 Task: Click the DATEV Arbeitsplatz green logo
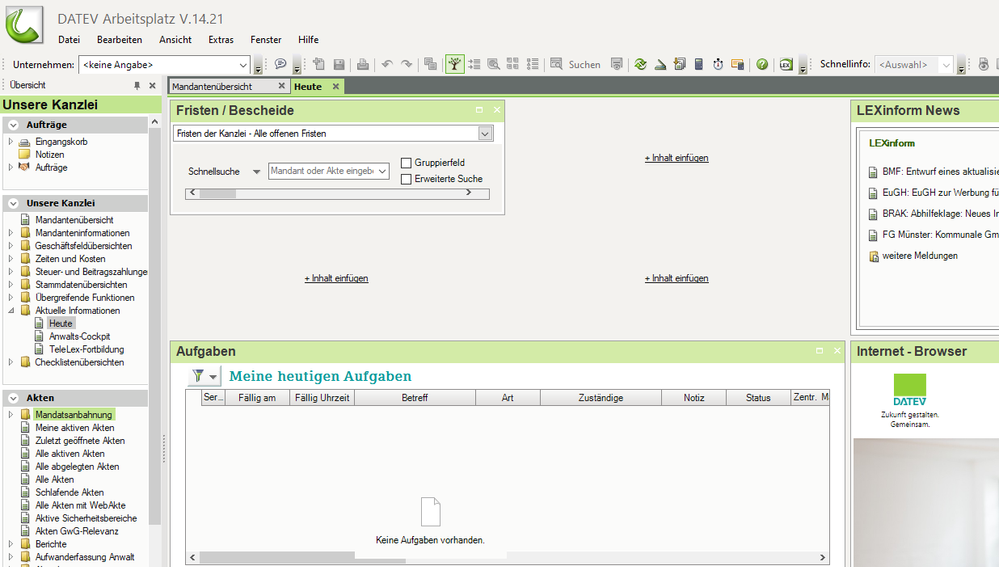pyautogui.click(x=24, y=24)
